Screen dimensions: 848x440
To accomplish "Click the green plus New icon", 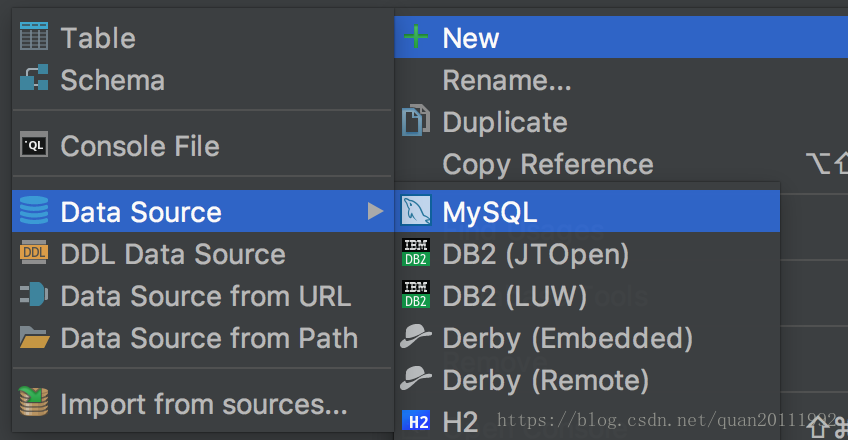I will point(416,37).
